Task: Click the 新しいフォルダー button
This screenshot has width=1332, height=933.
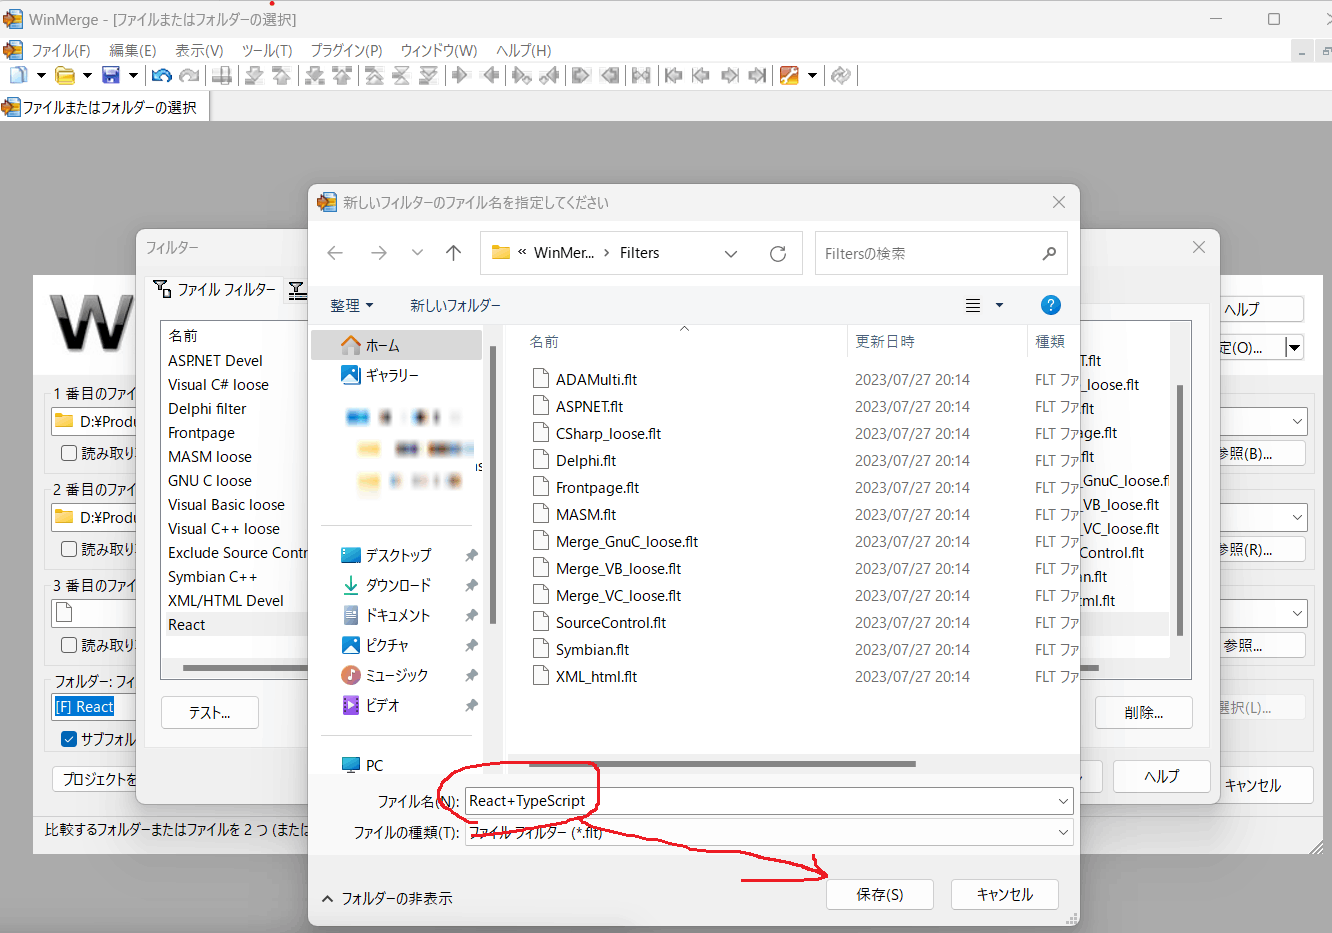Action: pyautogui.click(x=455, y=305)
